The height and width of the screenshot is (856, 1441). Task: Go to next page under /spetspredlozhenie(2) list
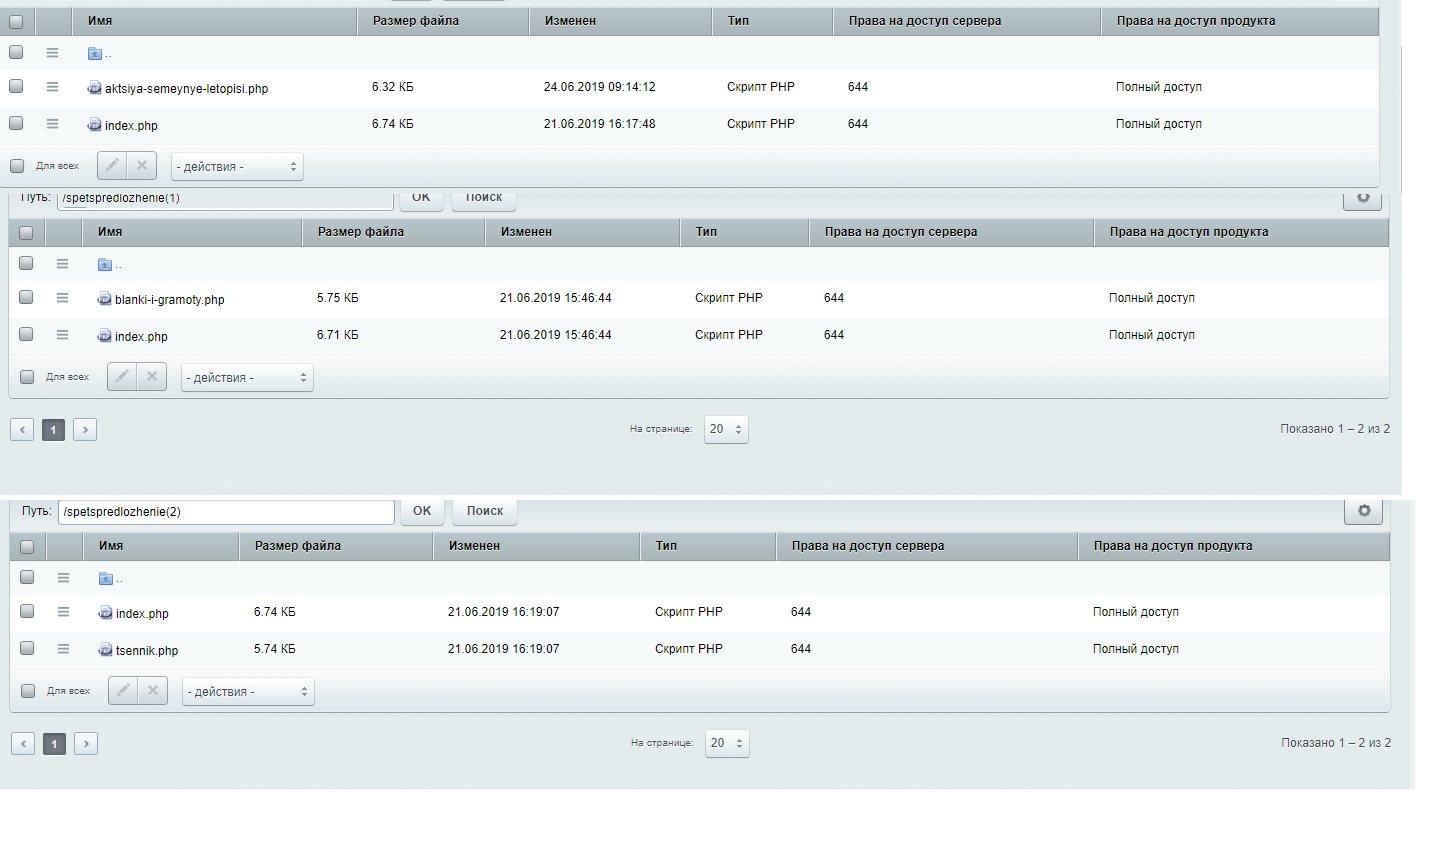tap(86, 743)
